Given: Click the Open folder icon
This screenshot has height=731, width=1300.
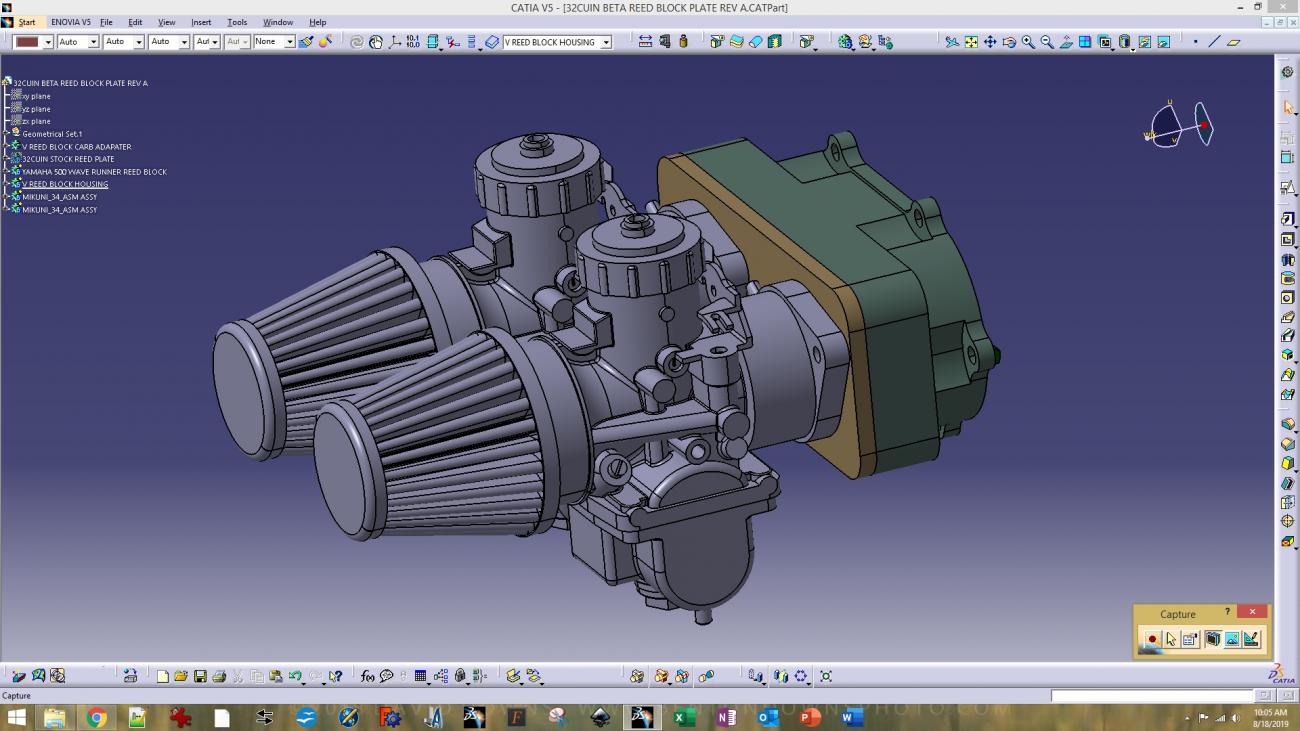Looking at the screenshot, I should [x=181, y=676].
